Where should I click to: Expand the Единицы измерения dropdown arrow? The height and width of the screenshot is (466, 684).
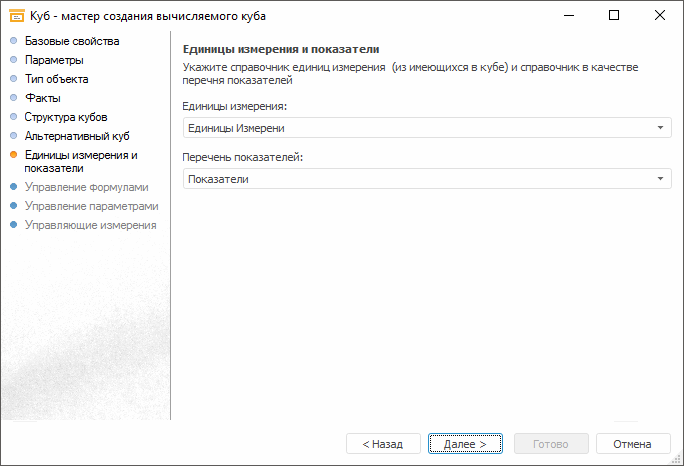click(x=661, y=128)
